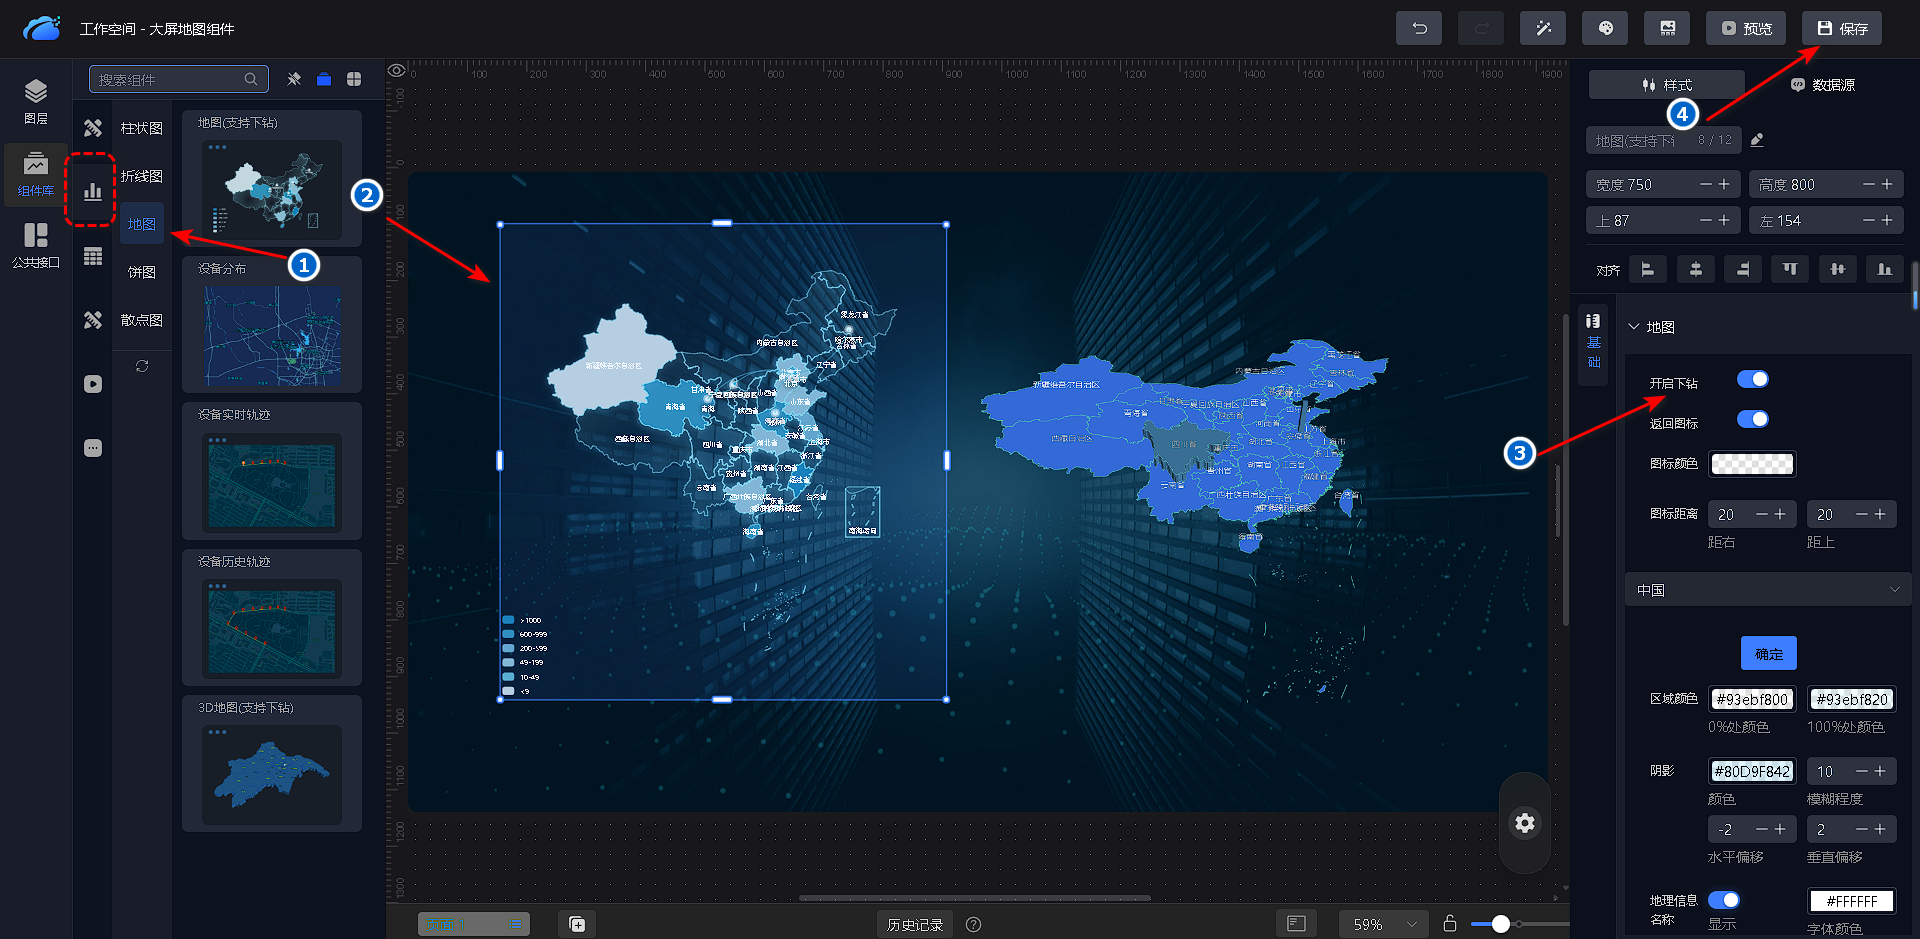
Task: Open the theme palette icon in toolbar
Action: pyautogui.click(x=1605, y=29)
